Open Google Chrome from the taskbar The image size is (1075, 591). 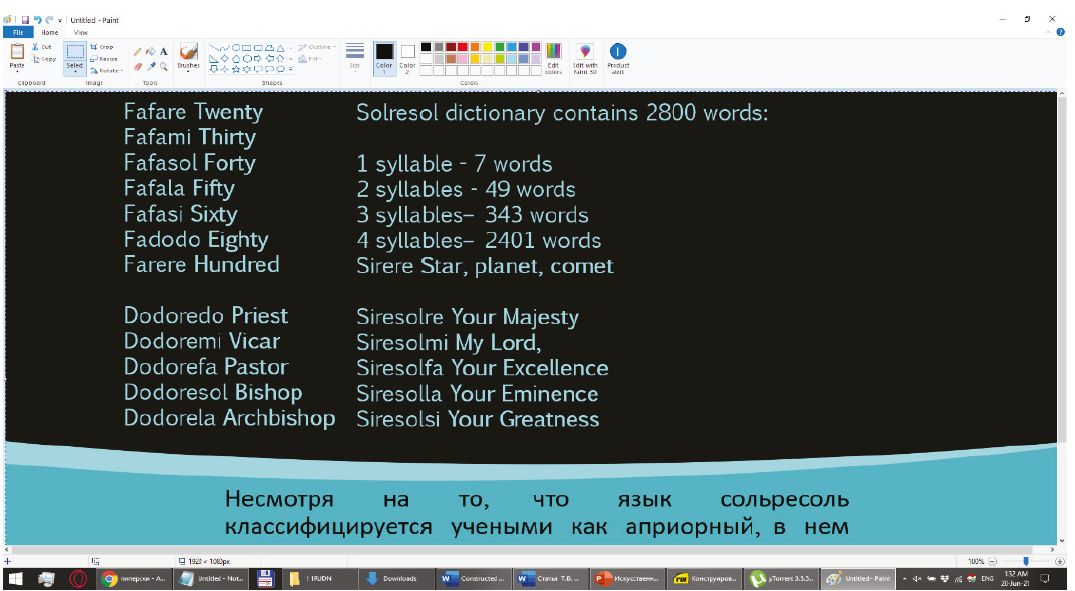coord(108,578)
